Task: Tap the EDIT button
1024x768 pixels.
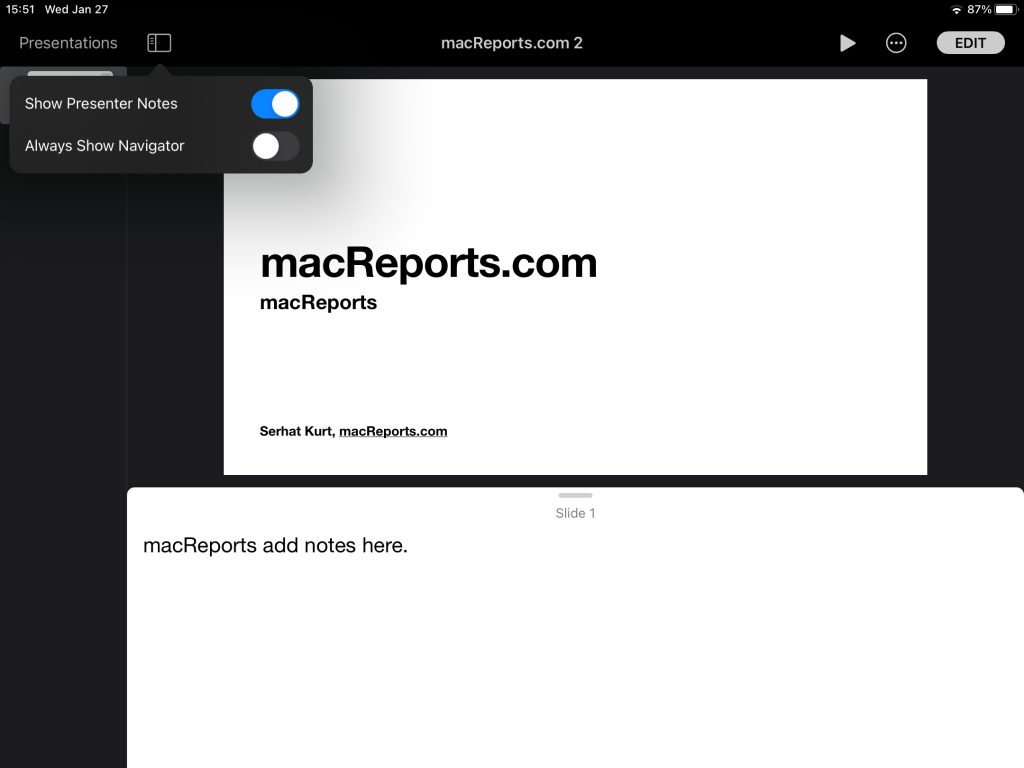Action: pos(969,42)
